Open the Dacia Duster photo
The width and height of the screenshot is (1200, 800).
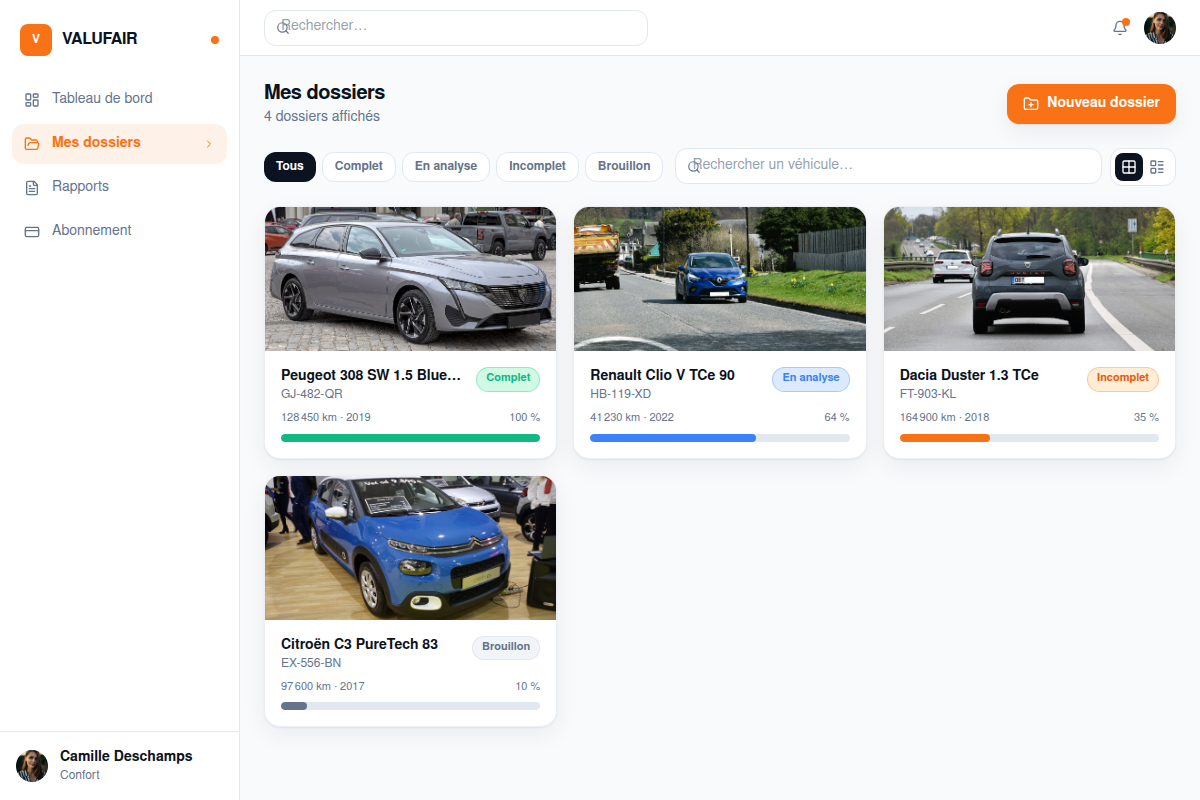pyautogui.click(x=1029, y=279)
